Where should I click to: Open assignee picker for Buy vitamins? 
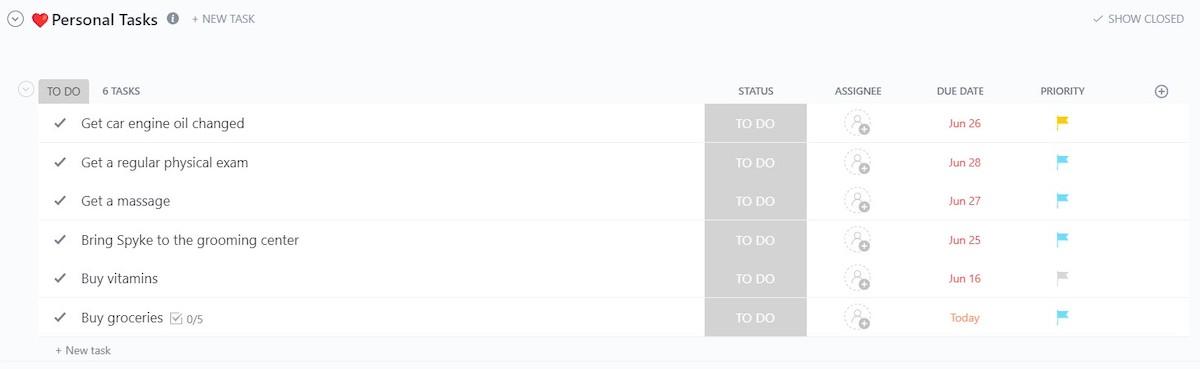point(857,278)
